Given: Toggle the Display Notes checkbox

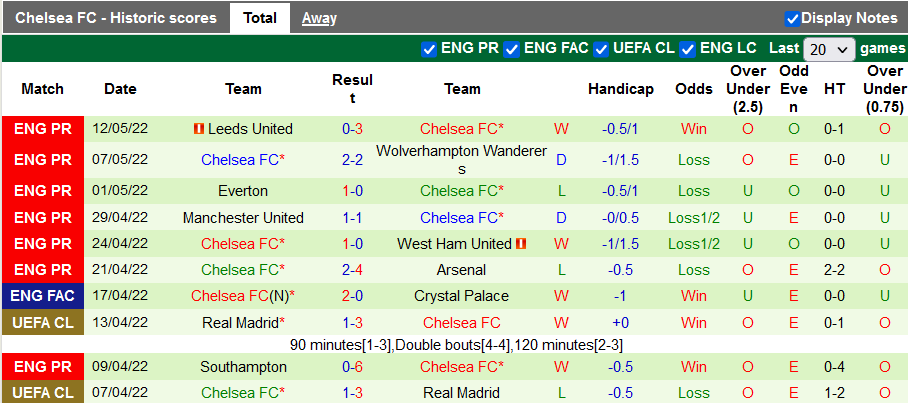Looking at the screenshot, I should tap(792, 18).
